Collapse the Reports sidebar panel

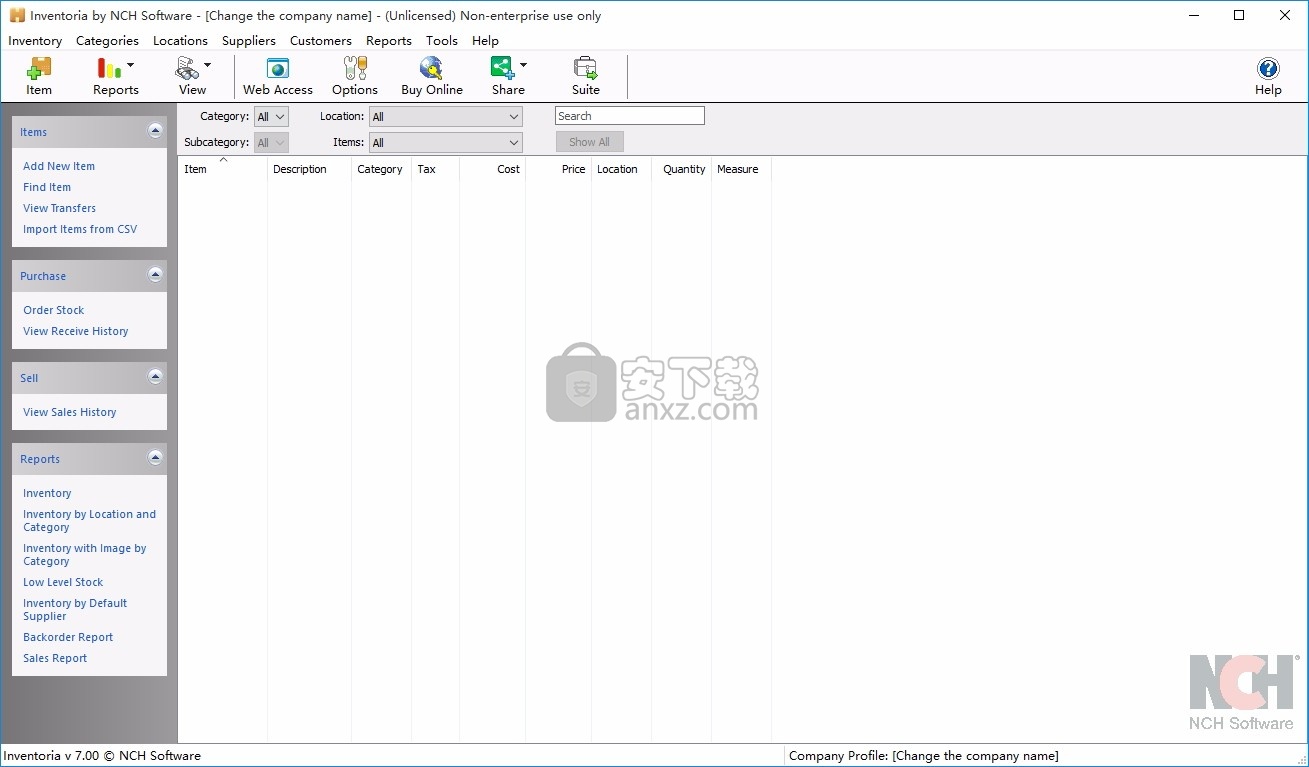pyautogui.click(x=155, y=458)
